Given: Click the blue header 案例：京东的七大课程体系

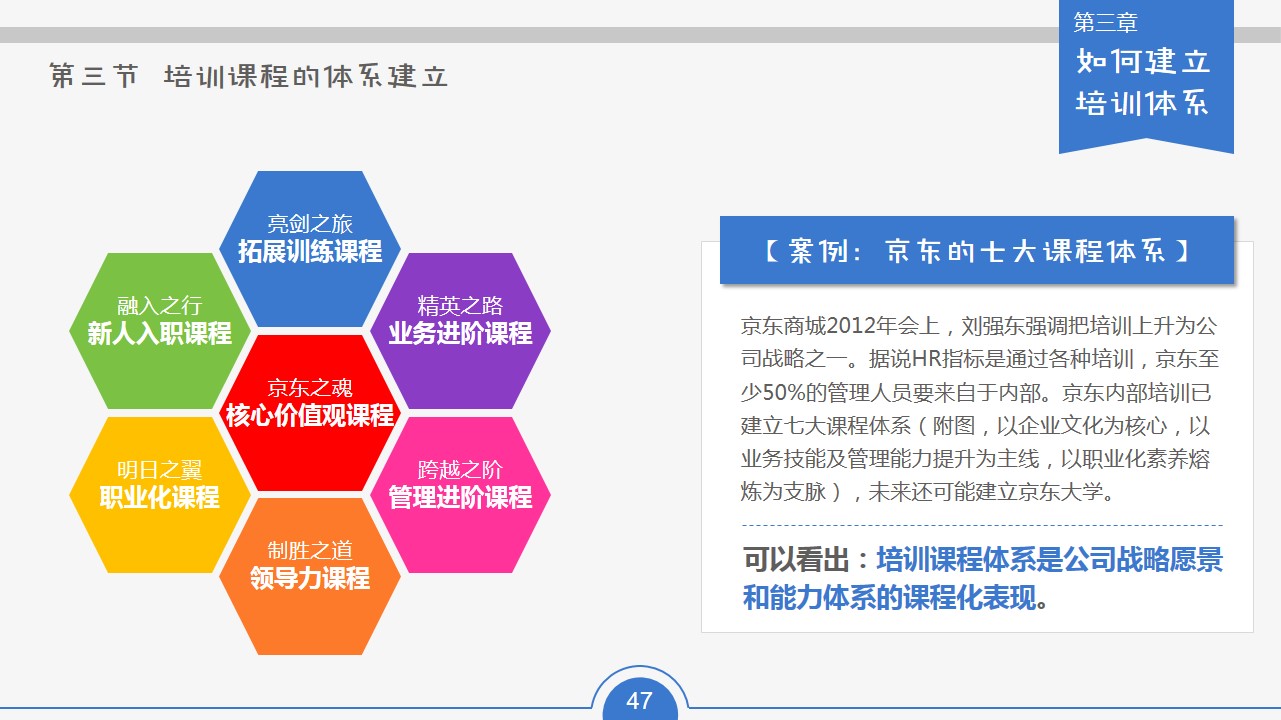Looking at the screenshot, I should click(x=977, y=249).
